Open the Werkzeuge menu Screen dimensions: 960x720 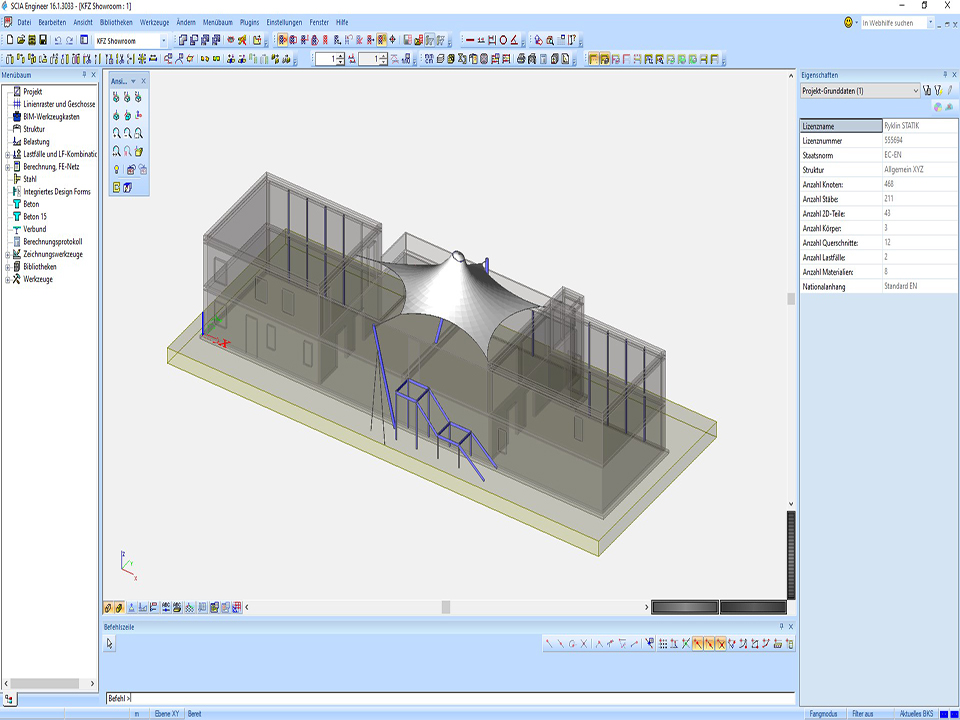(x=154, y=22)
